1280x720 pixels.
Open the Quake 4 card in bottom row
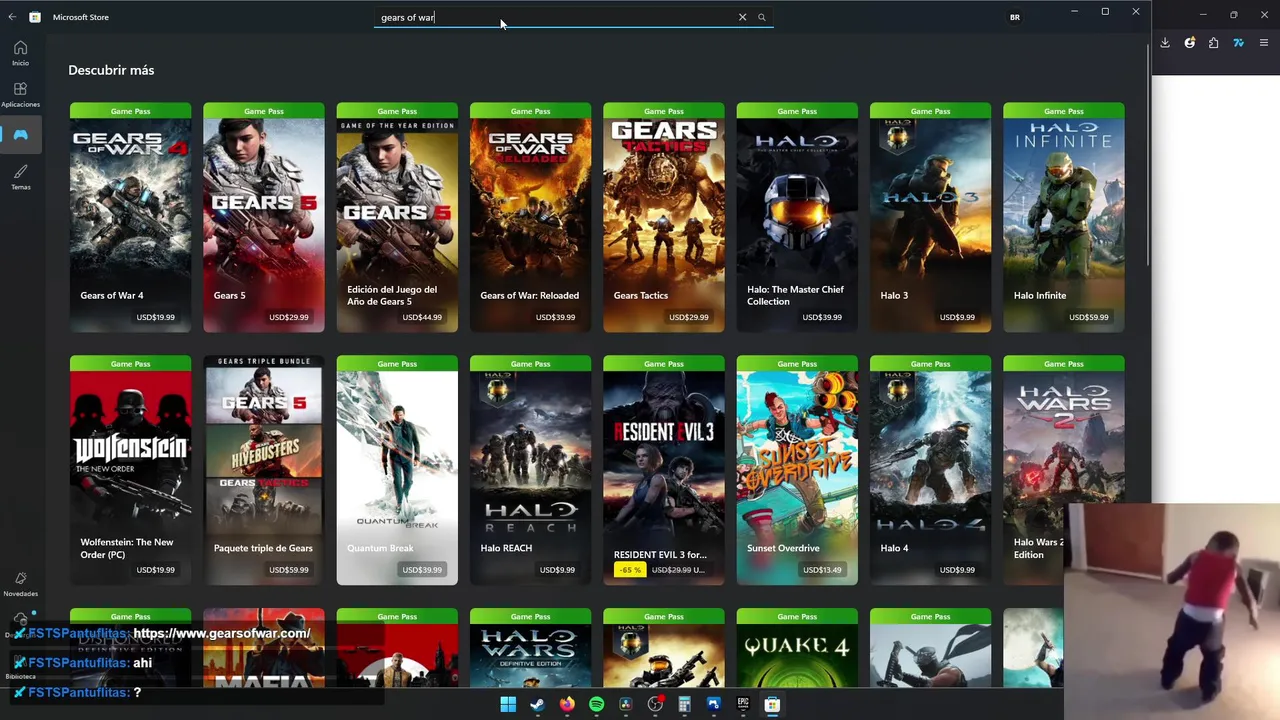pyautogui.click(x=797, y=648)
